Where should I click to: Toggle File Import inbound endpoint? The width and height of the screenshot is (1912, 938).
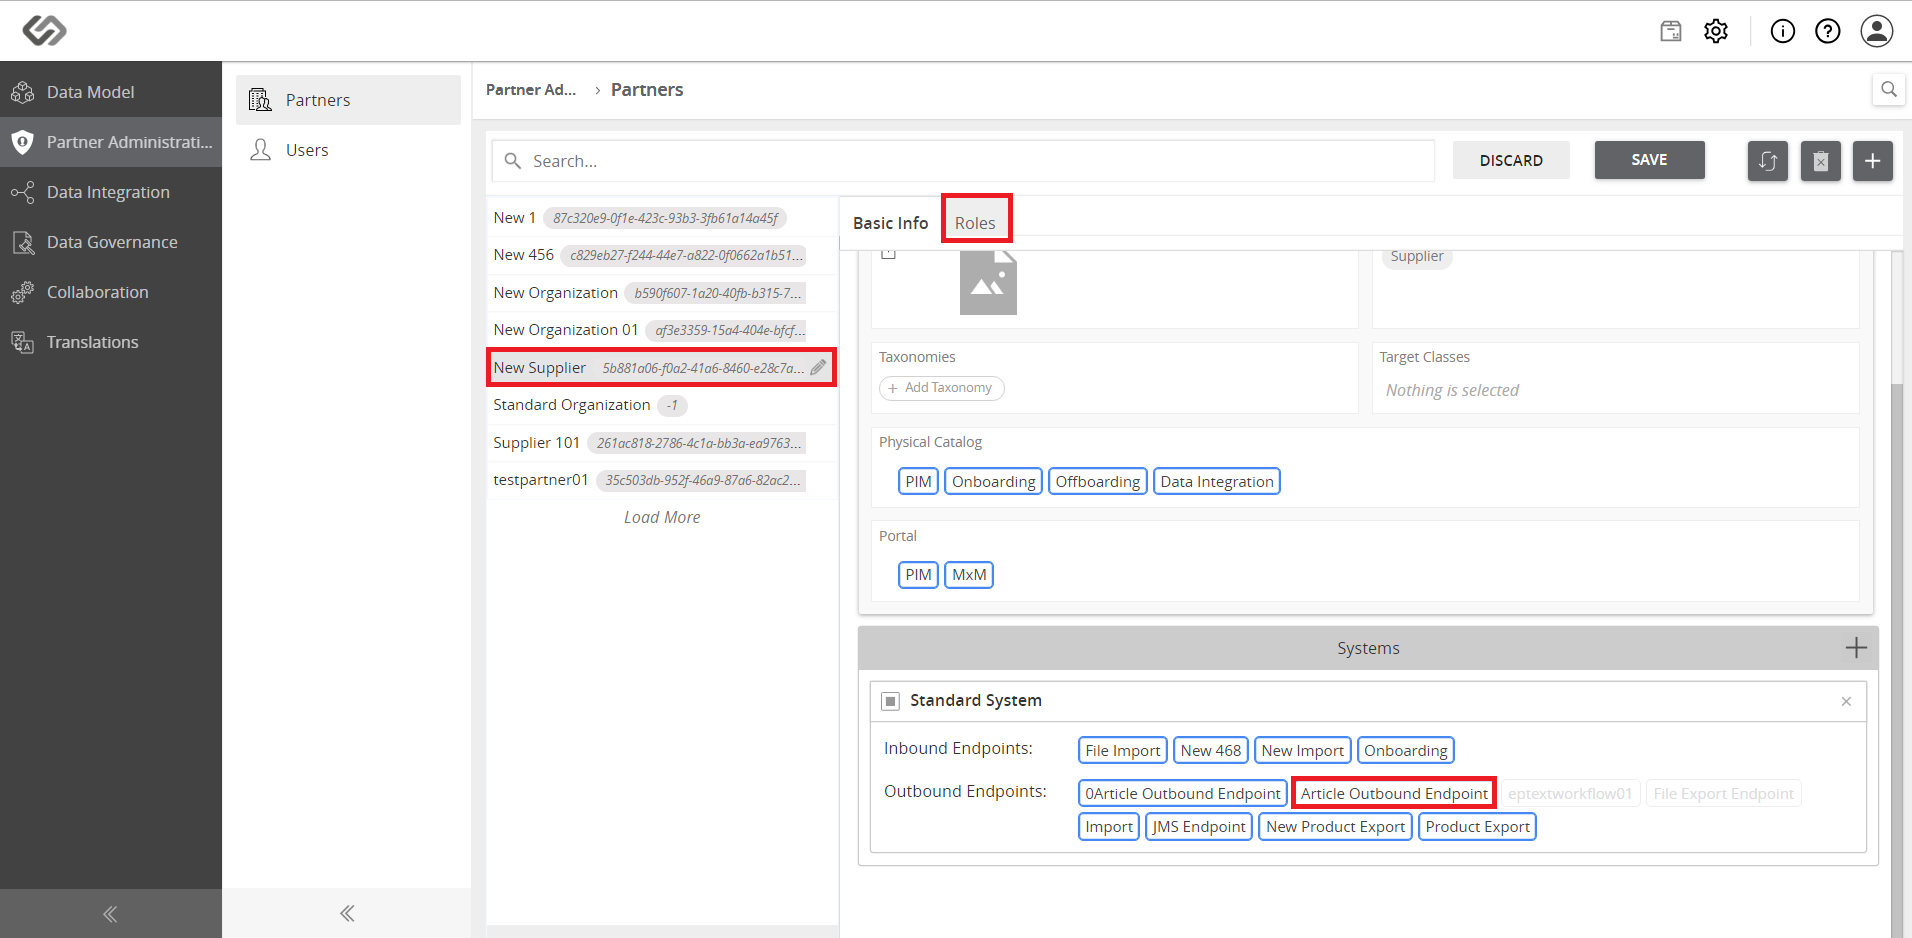1122,750
